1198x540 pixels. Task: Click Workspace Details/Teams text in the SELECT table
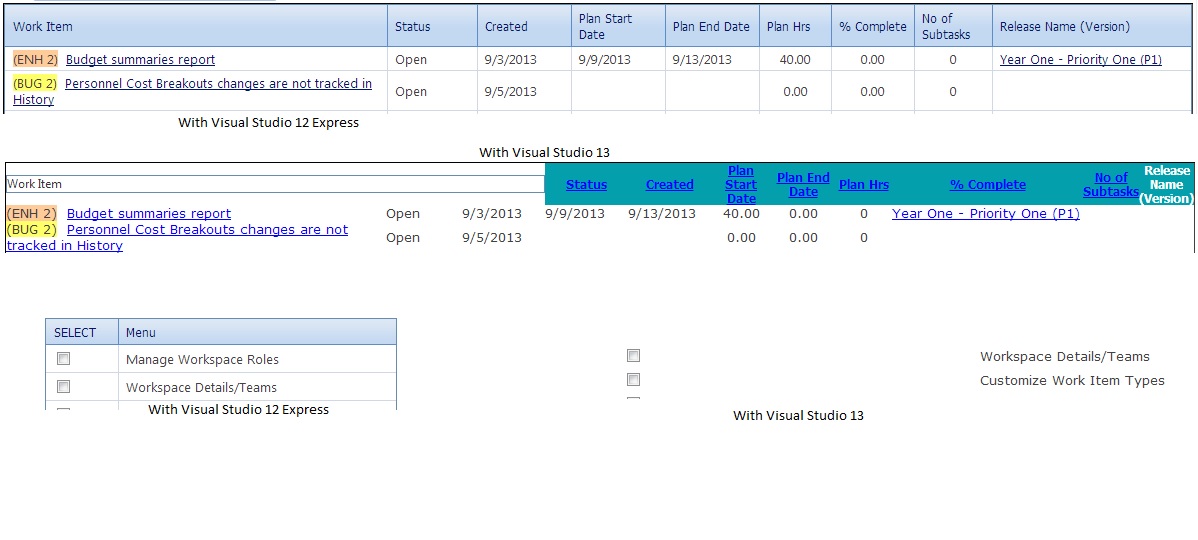coord(202,387)
